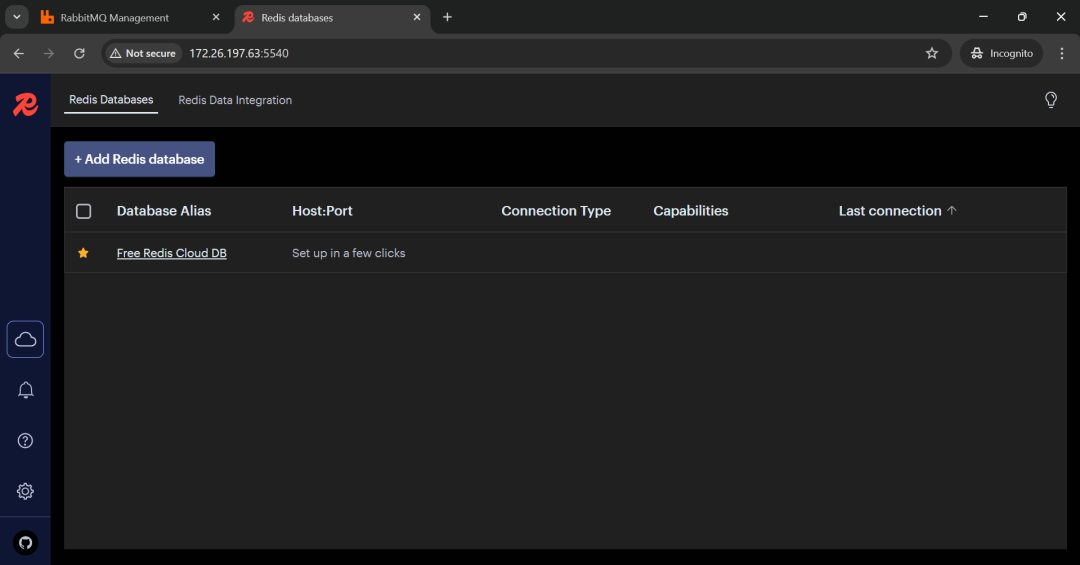This screenshot has height=565, width=1080.
Task: Restore down the browser window
Action: coord(1021,17)
